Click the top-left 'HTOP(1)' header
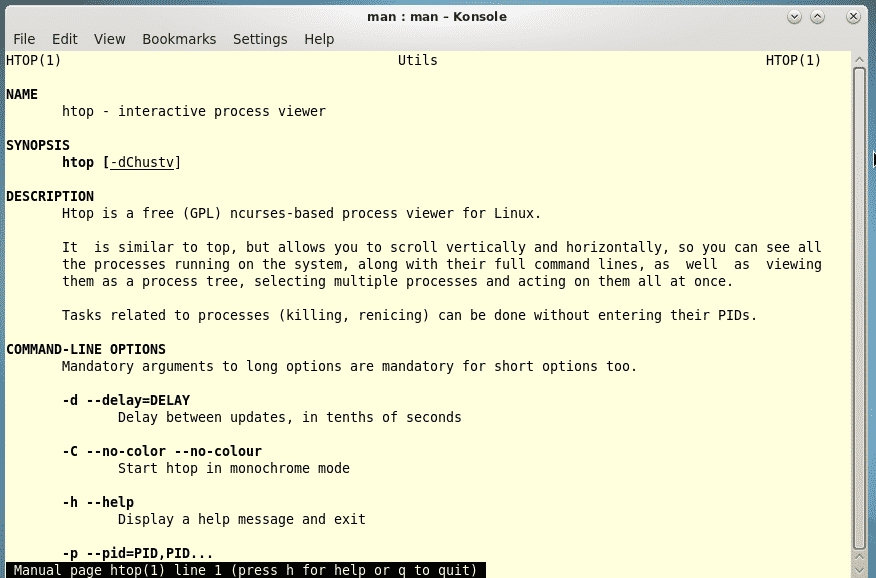 click(x=34, y=60)
